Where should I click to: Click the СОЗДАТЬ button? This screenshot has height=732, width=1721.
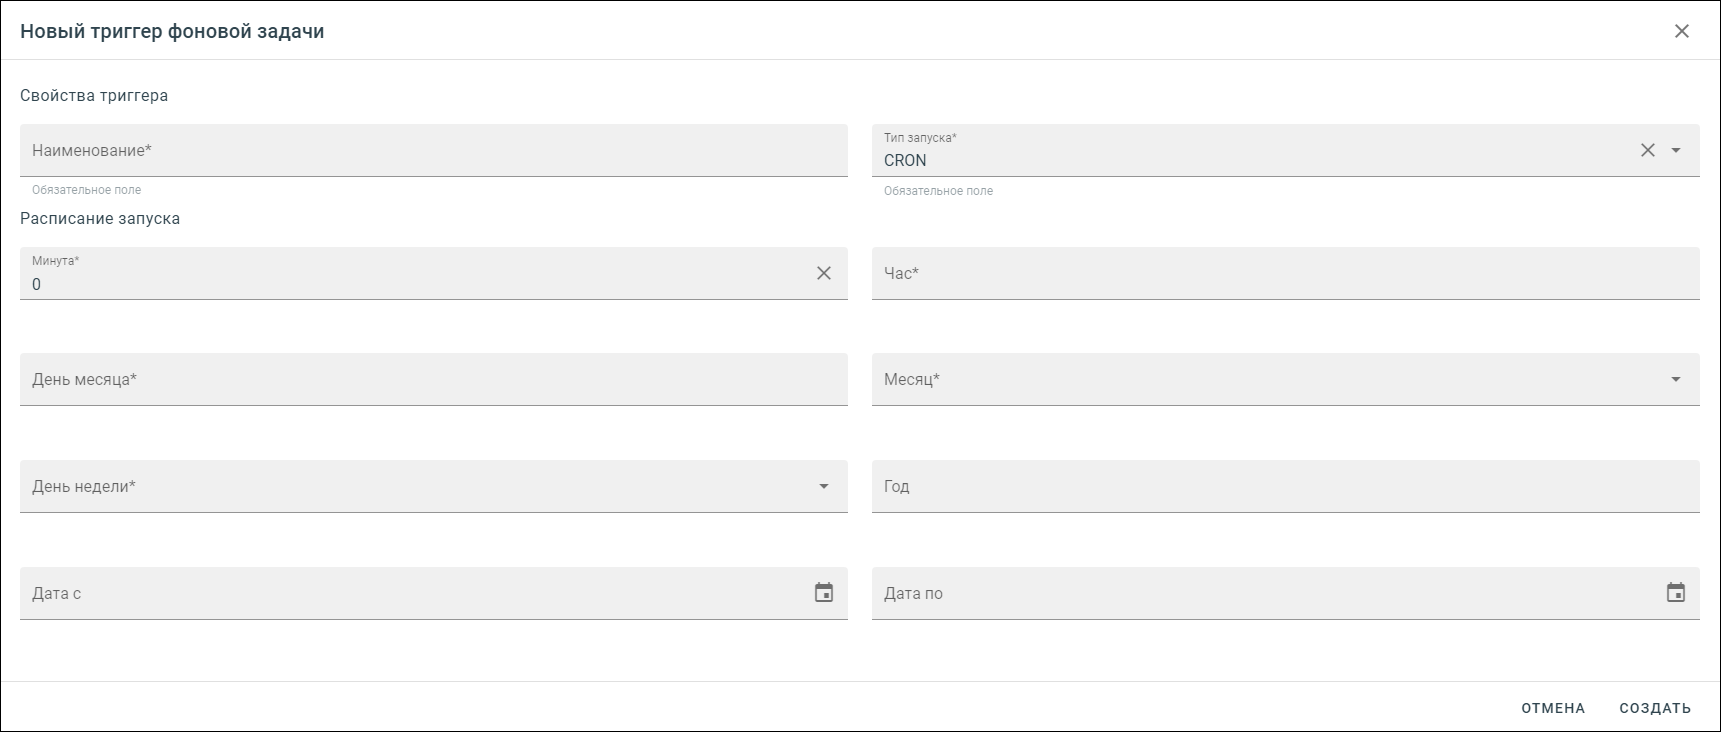[1655, 708]
